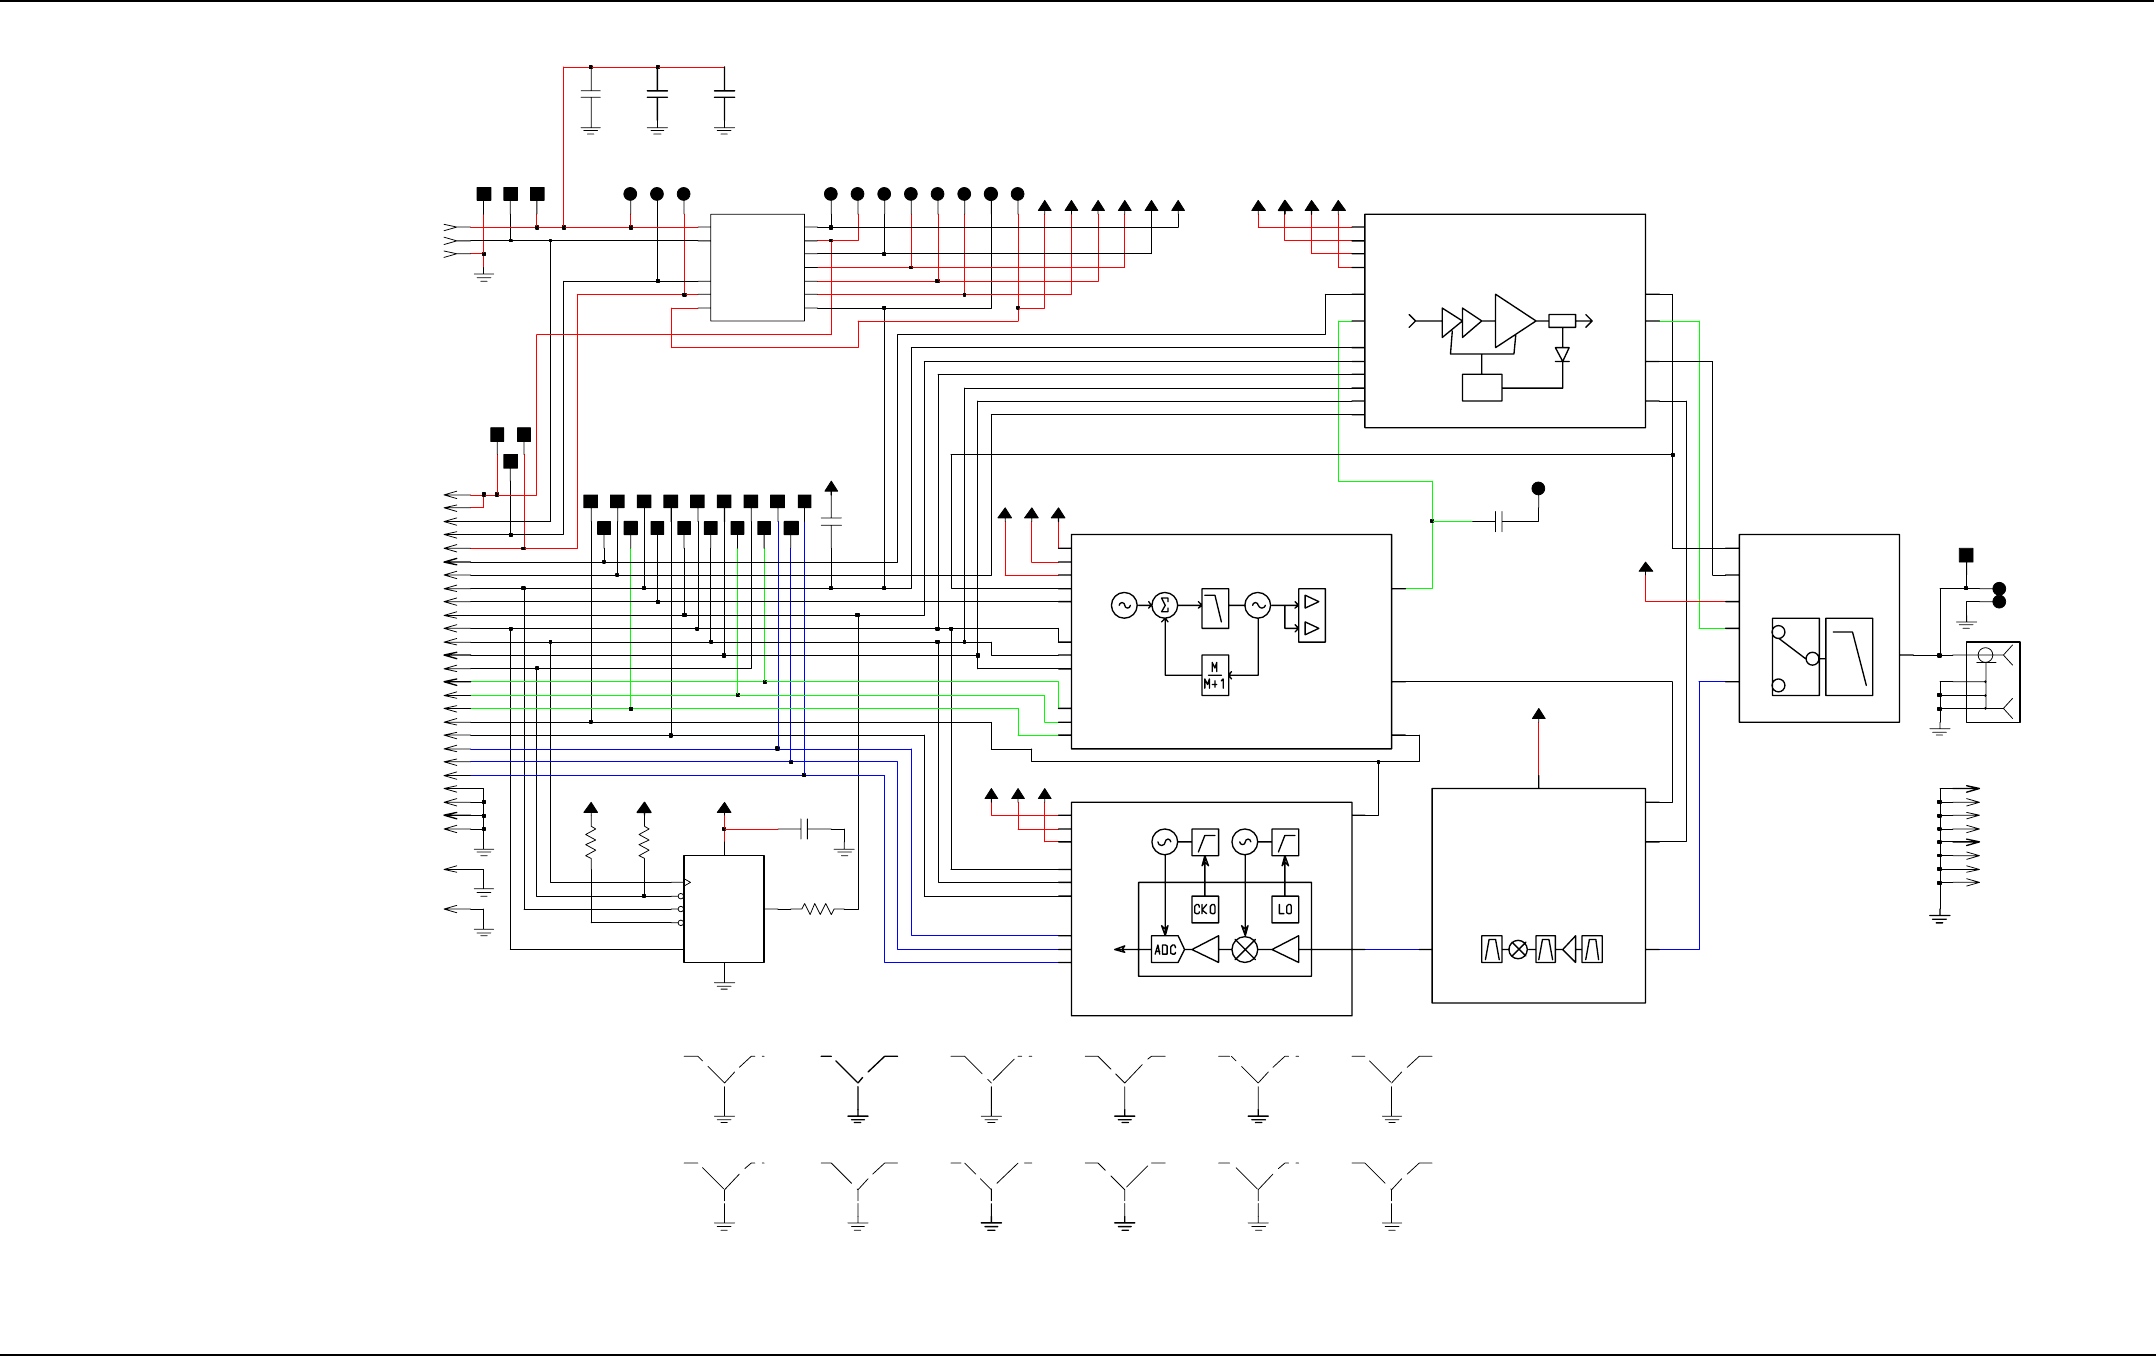This screenshot has height=1356, width=2156.
Task: Click the oscillator symbol left of the sigma node
Action: pyautogui.click(x=1124, y=605)
